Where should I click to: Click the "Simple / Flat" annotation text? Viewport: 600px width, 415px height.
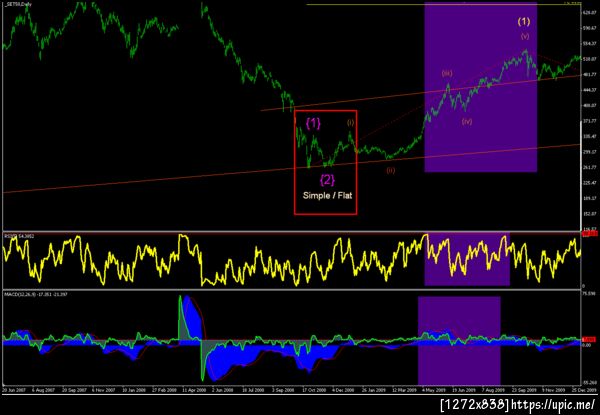[328, 195]
